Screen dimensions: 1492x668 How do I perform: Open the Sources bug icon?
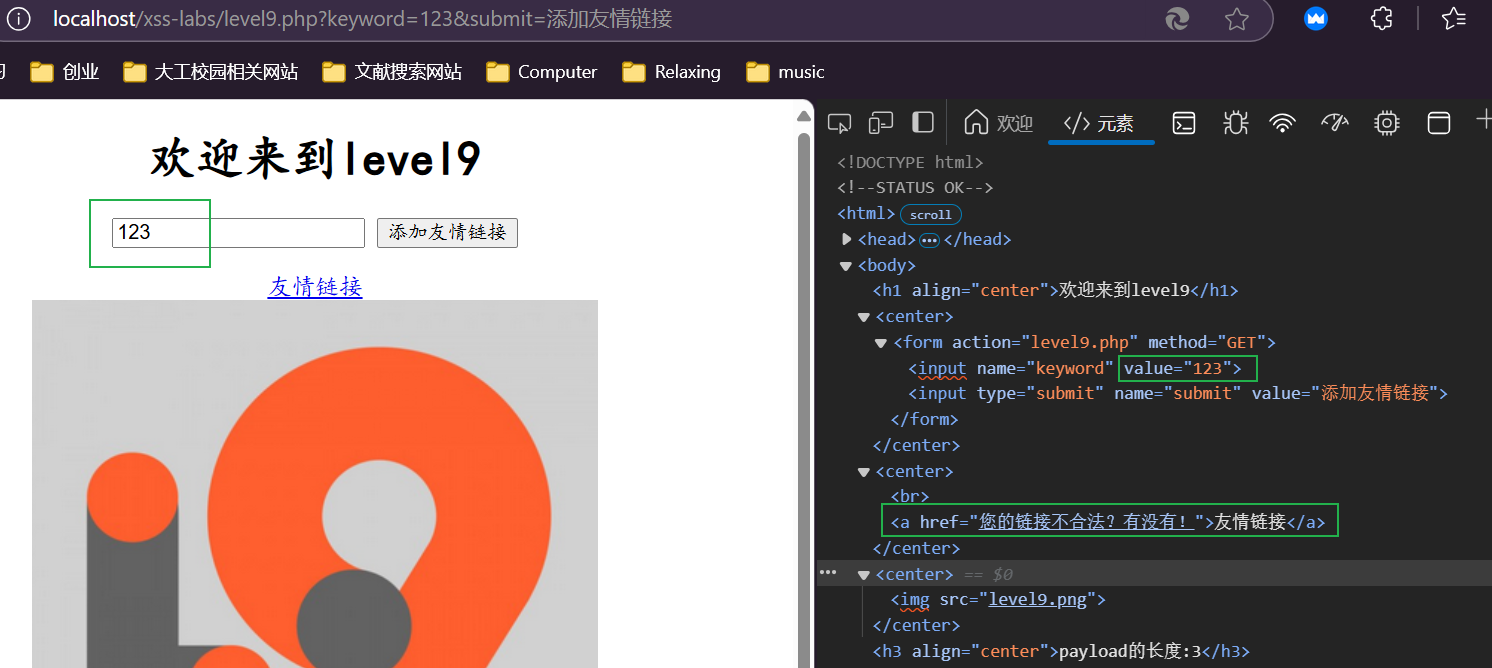(x=1235, y=123)
